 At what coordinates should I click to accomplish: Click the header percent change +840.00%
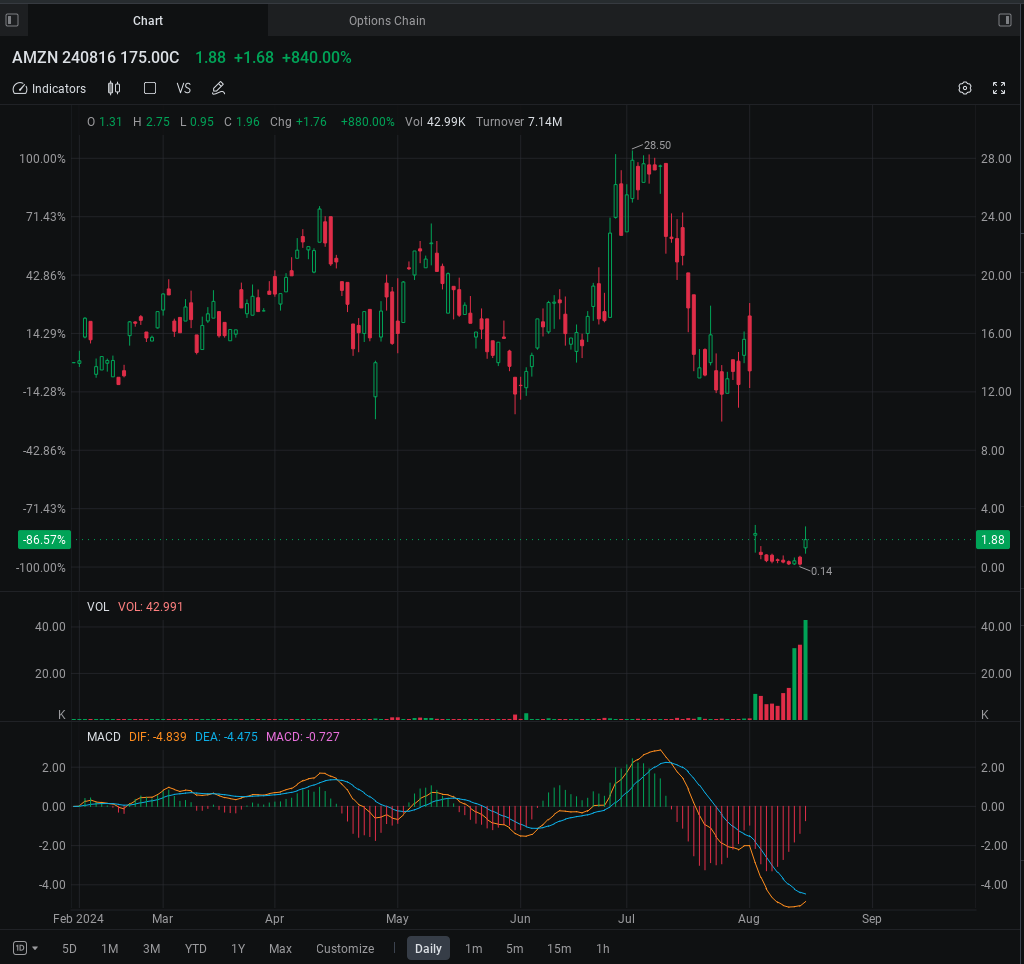point(316,57)
